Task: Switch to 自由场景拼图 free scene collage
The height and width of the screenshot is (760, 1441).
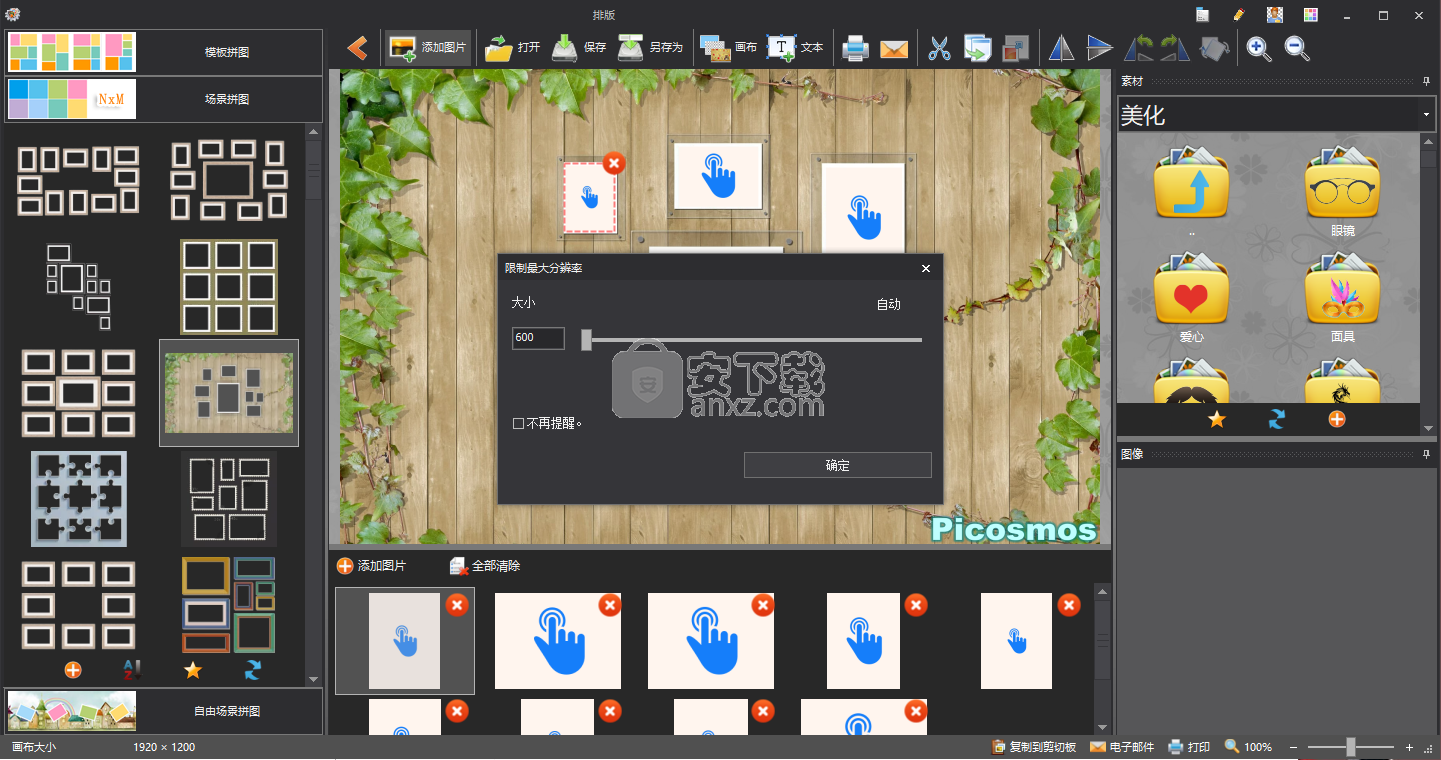Action: click(164, 711)
